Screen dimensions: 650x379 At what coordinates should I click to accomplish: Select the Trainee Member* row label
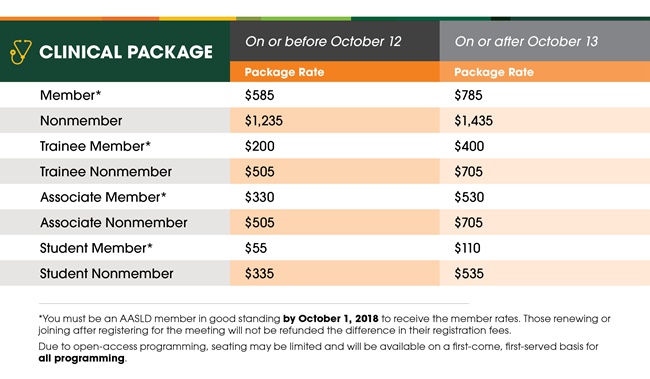[95, 146]
